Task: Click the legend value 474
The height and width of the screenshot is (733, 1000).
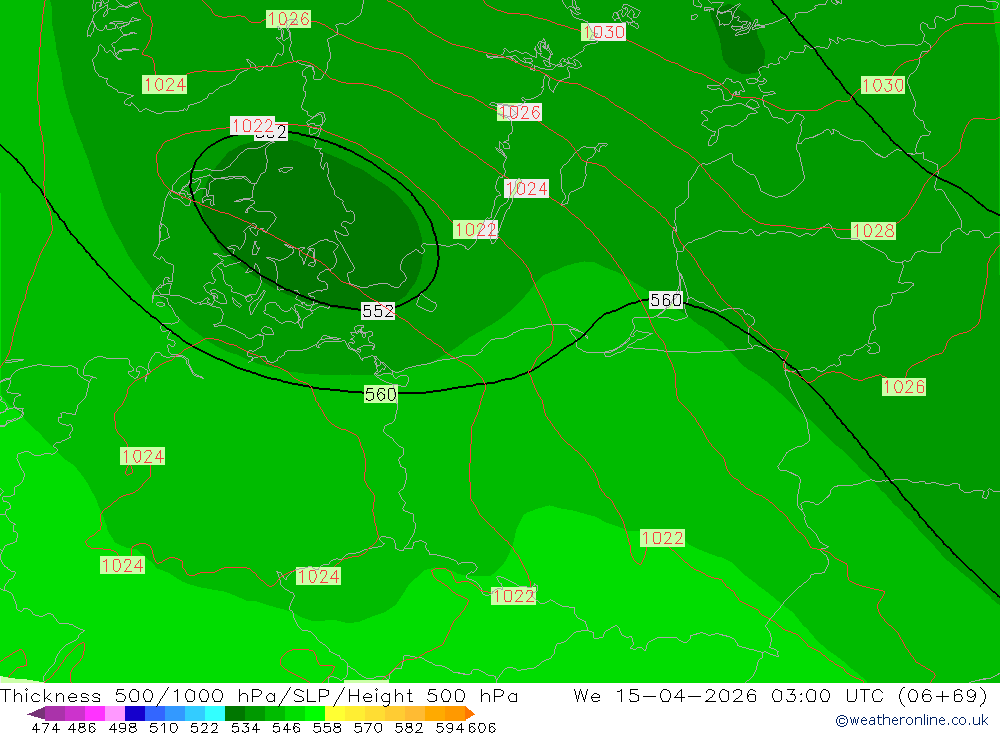Action: (45, 727)
